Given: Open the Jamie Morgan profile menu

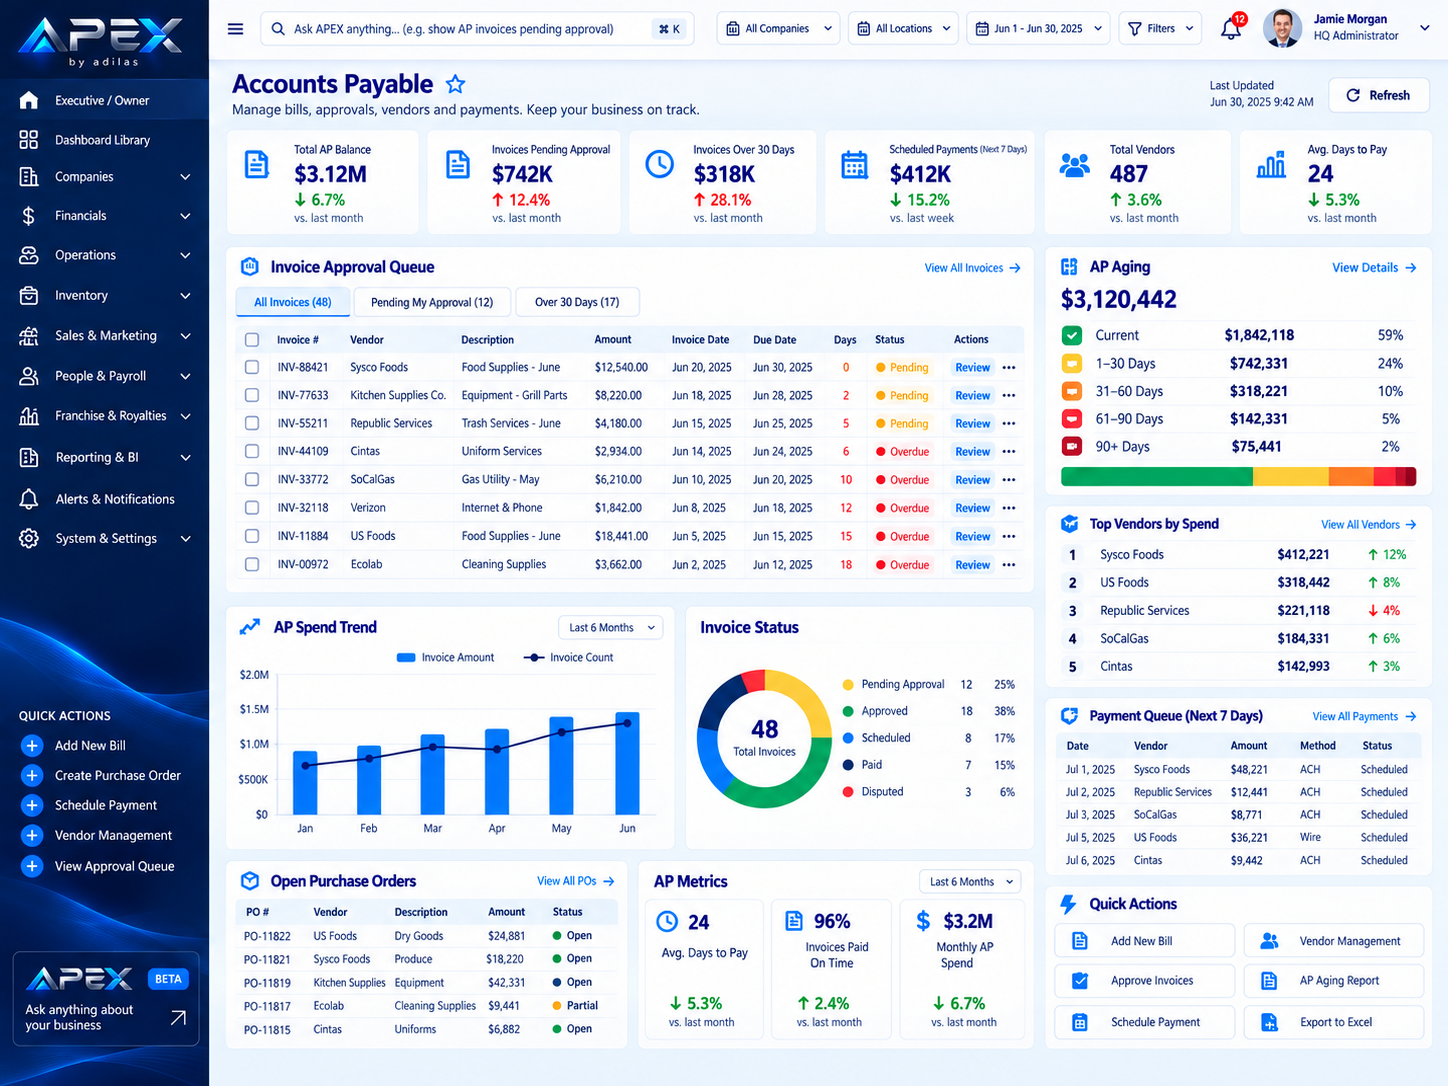Looking at the screenshot, I should 1347,28.
